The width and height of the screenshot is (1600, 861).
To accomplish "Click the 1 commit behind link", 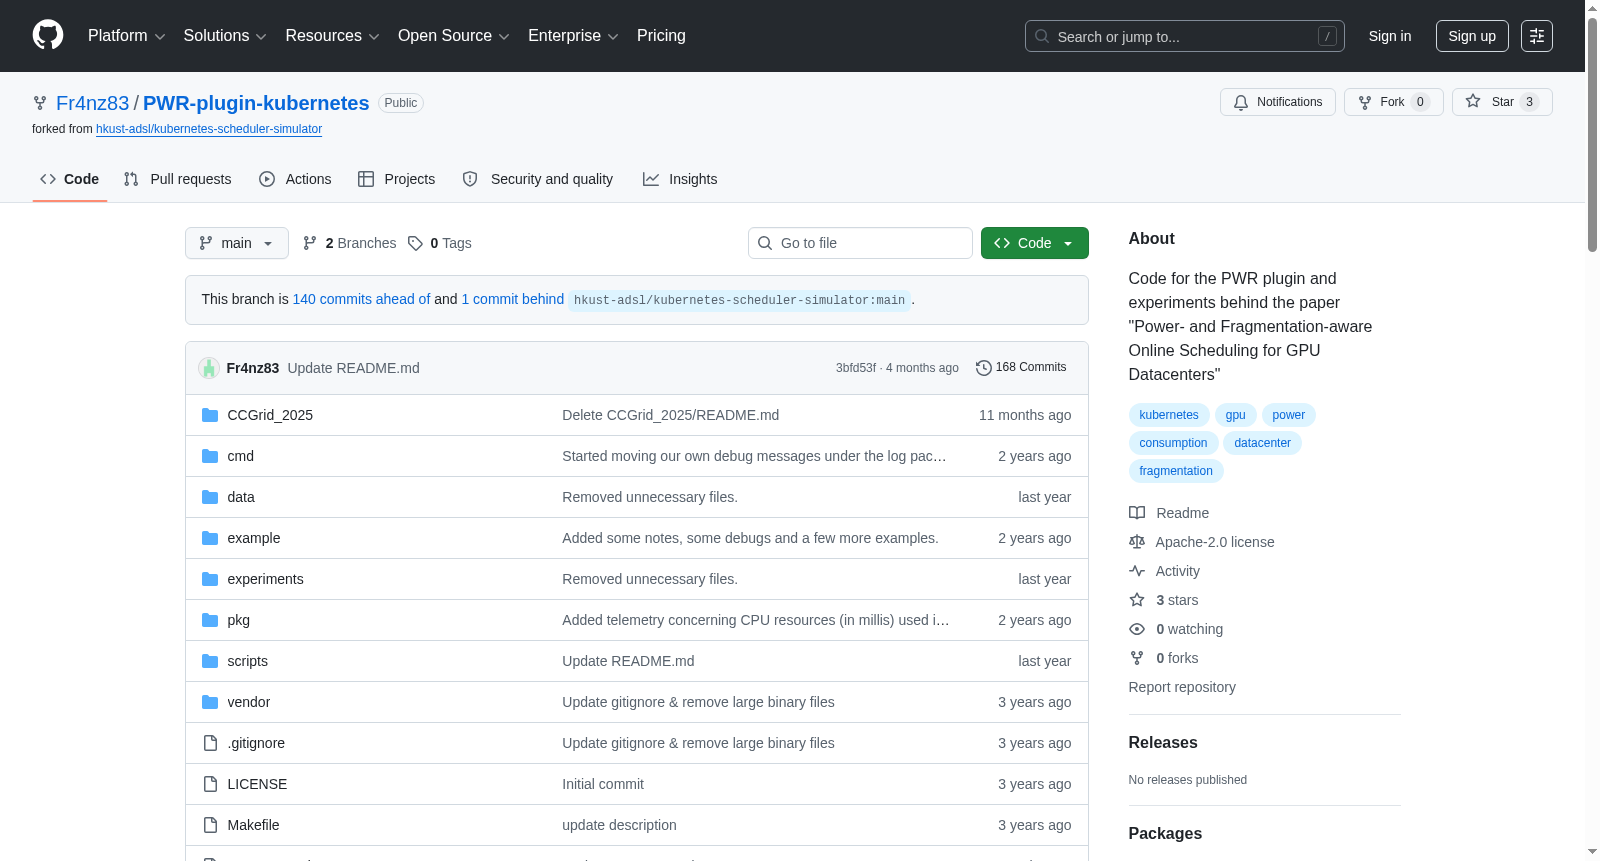I will [513, 299].
